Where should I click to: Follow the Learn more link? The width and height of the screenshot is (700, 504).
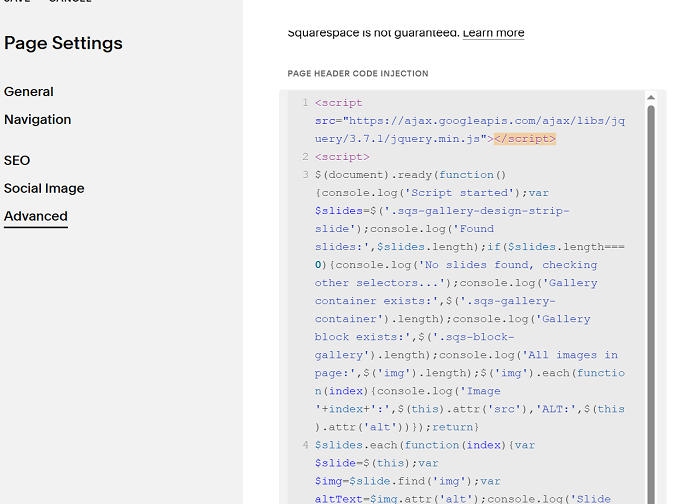(x=493, y=33)
